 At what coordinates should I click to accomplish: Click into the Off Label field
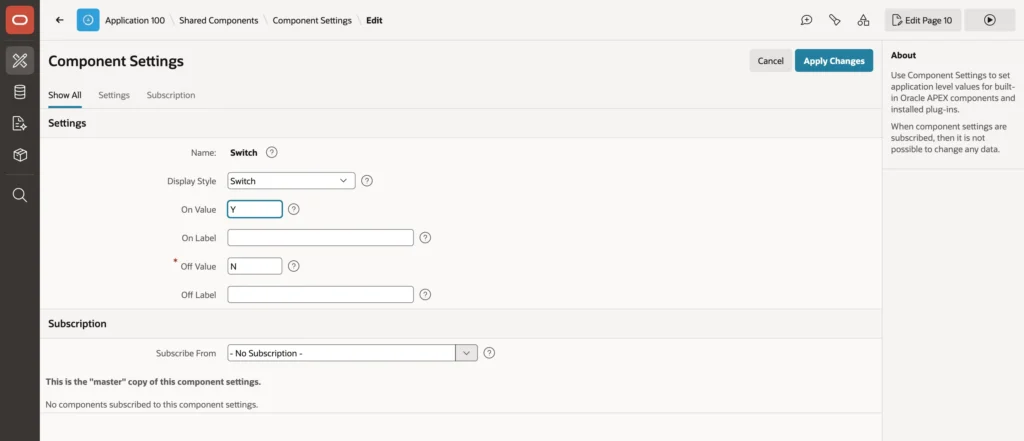pyautogui.click(x=321, y=295)
